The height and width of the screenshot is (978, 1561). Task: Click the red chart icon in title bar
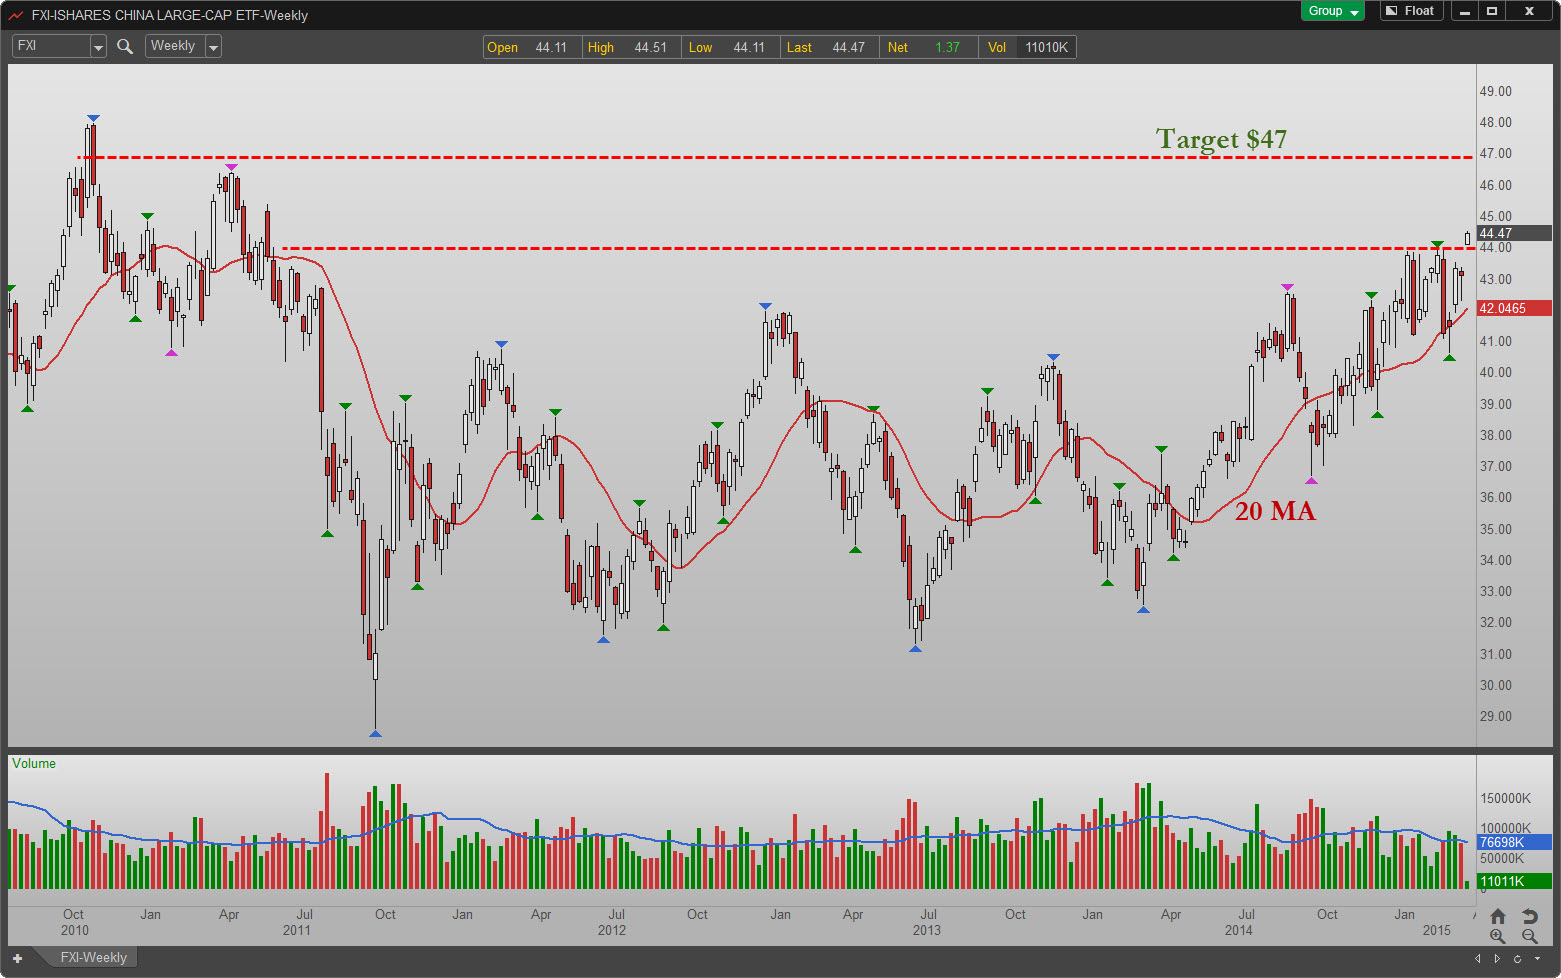pyautogui.click(x=16, y=15)
